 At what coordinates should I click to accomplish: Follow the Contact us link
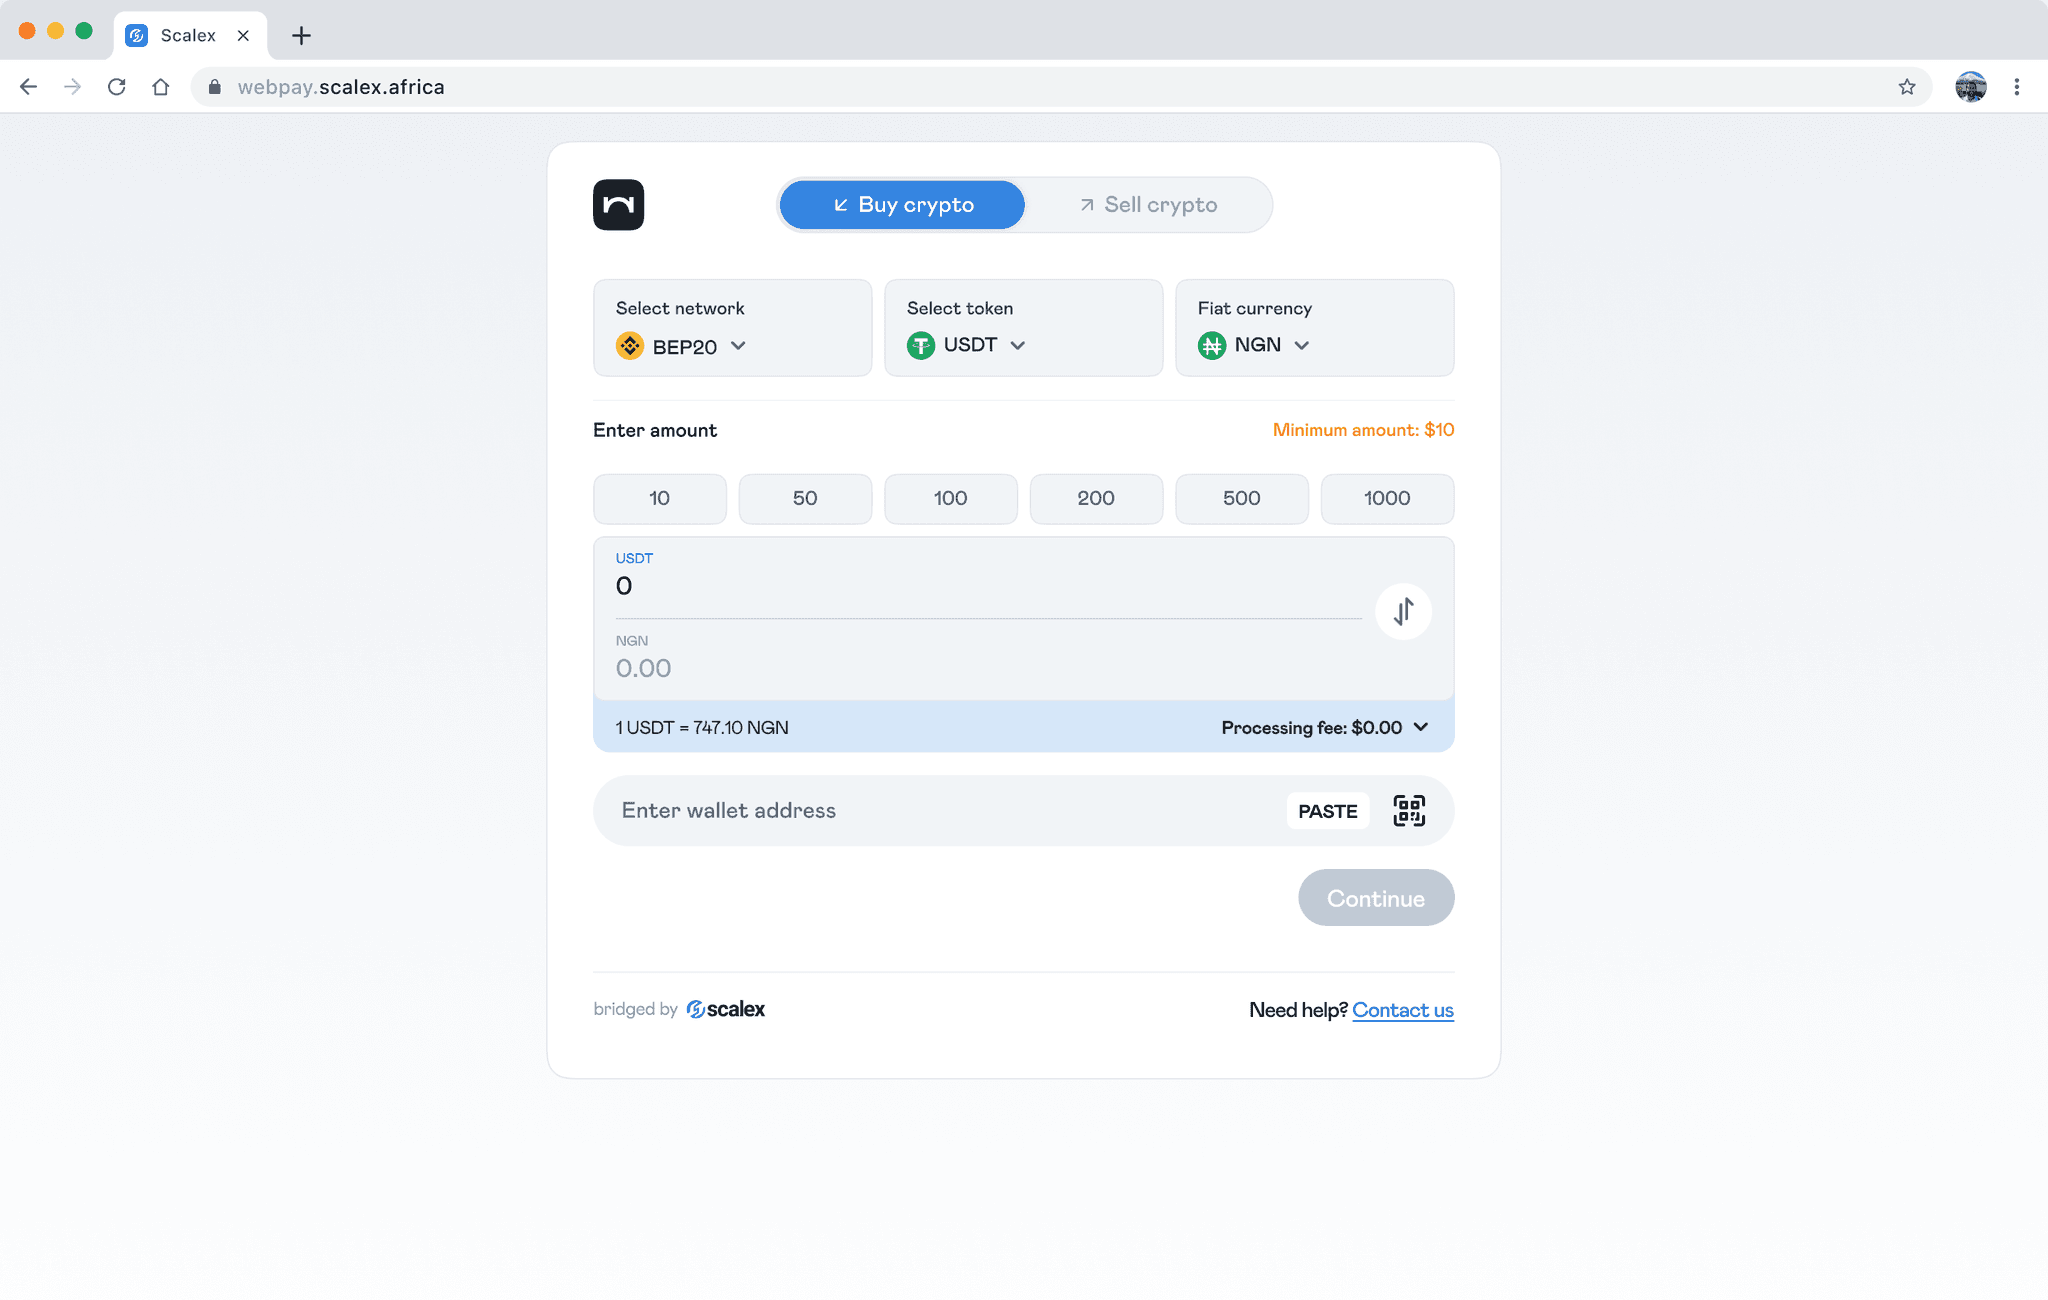pyautogui.click(x=1402, y=1010)
